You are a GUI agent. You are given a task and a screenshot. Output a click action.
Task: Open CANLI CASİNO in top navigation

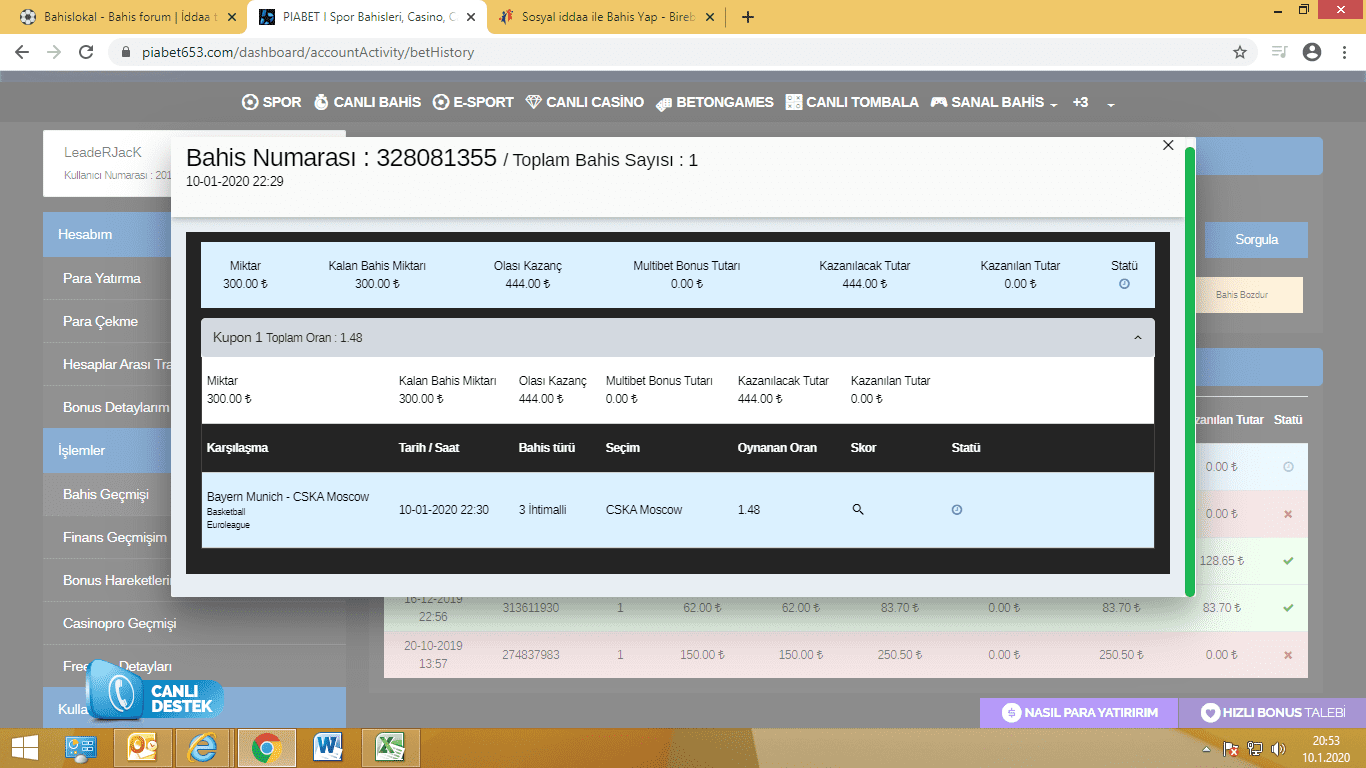584,102
